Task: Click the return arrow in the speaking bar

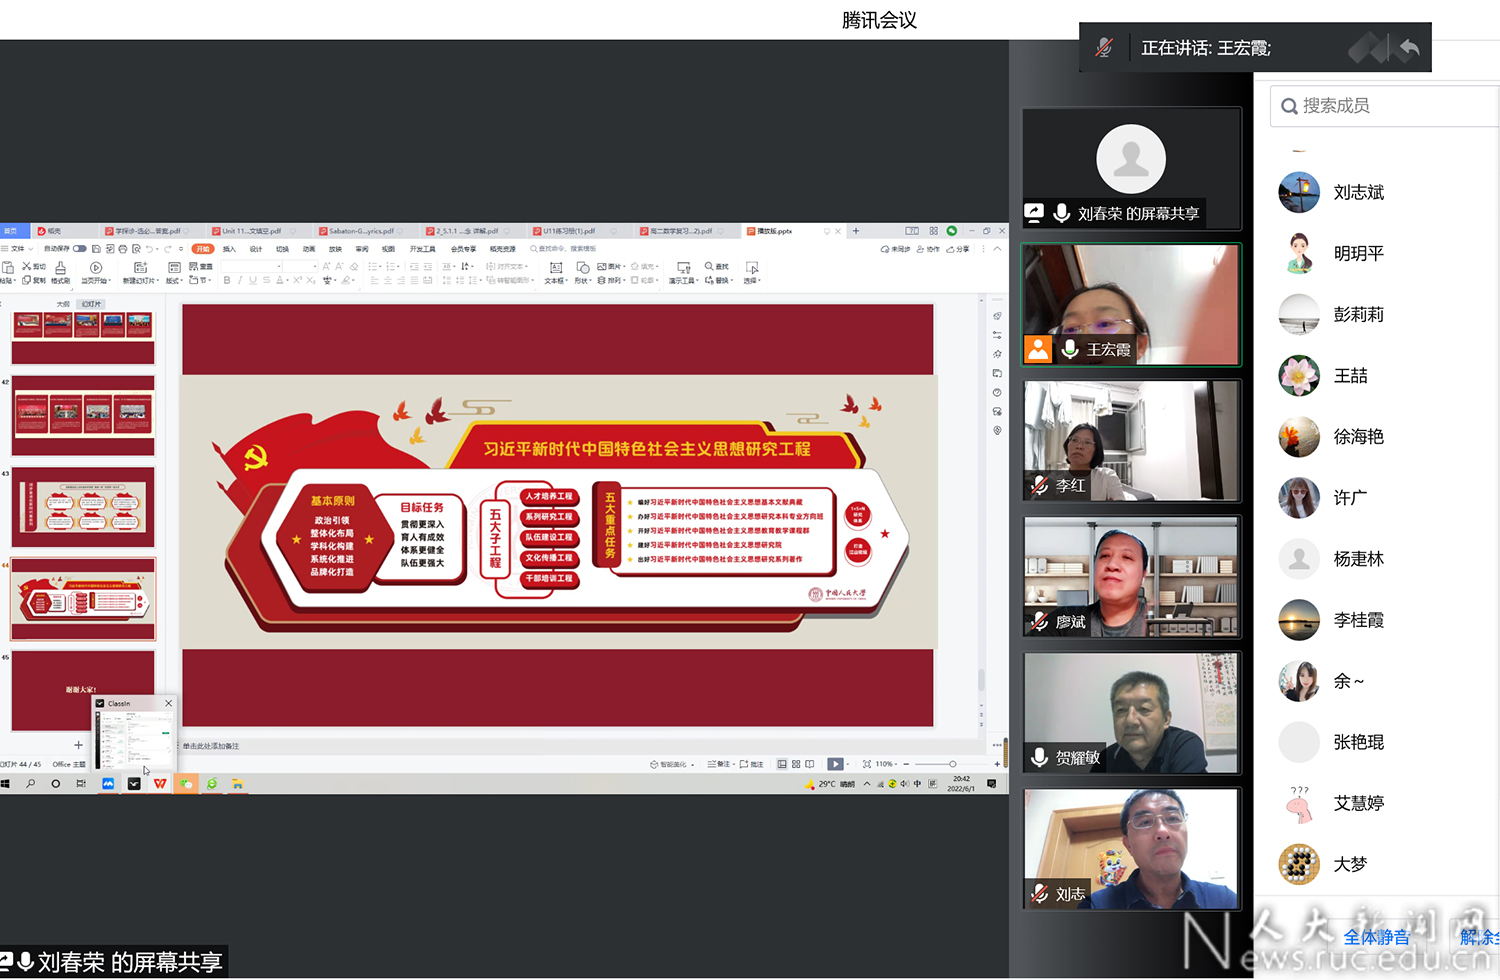Action: point(1409,47)
